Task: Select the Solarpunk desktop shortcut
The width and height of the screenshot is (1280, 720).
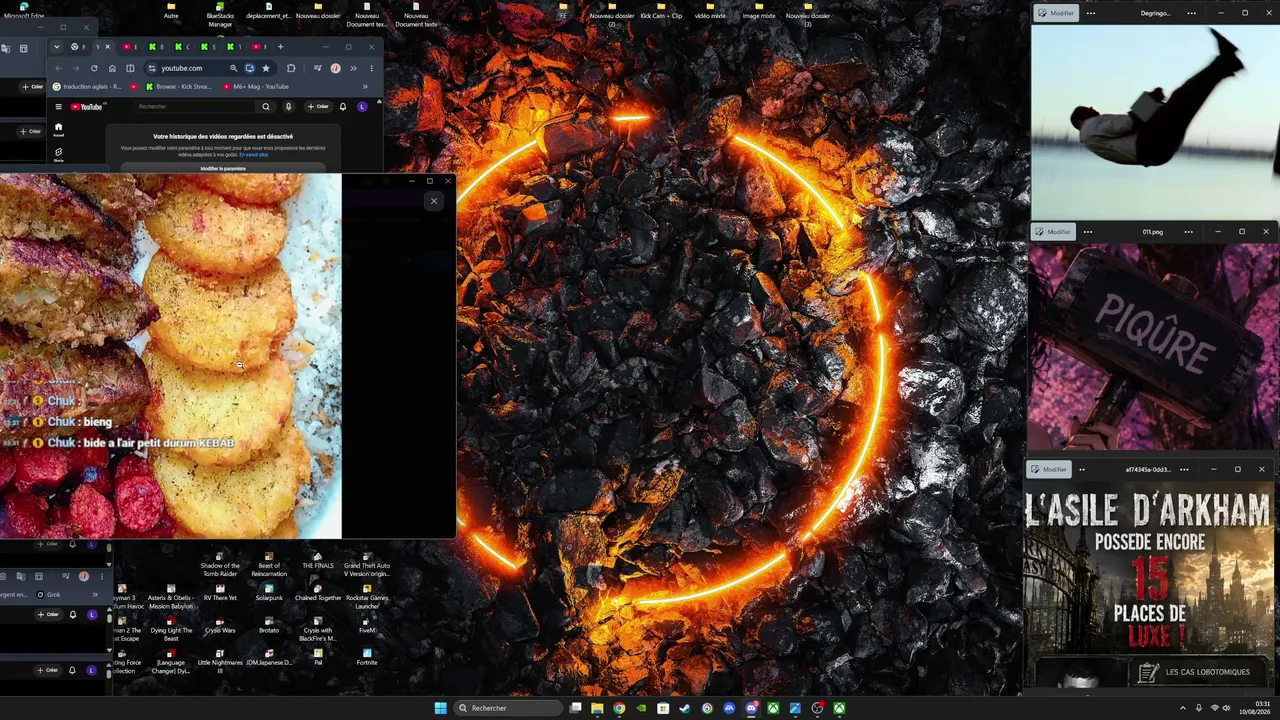Action: click(x=269, y=593)
